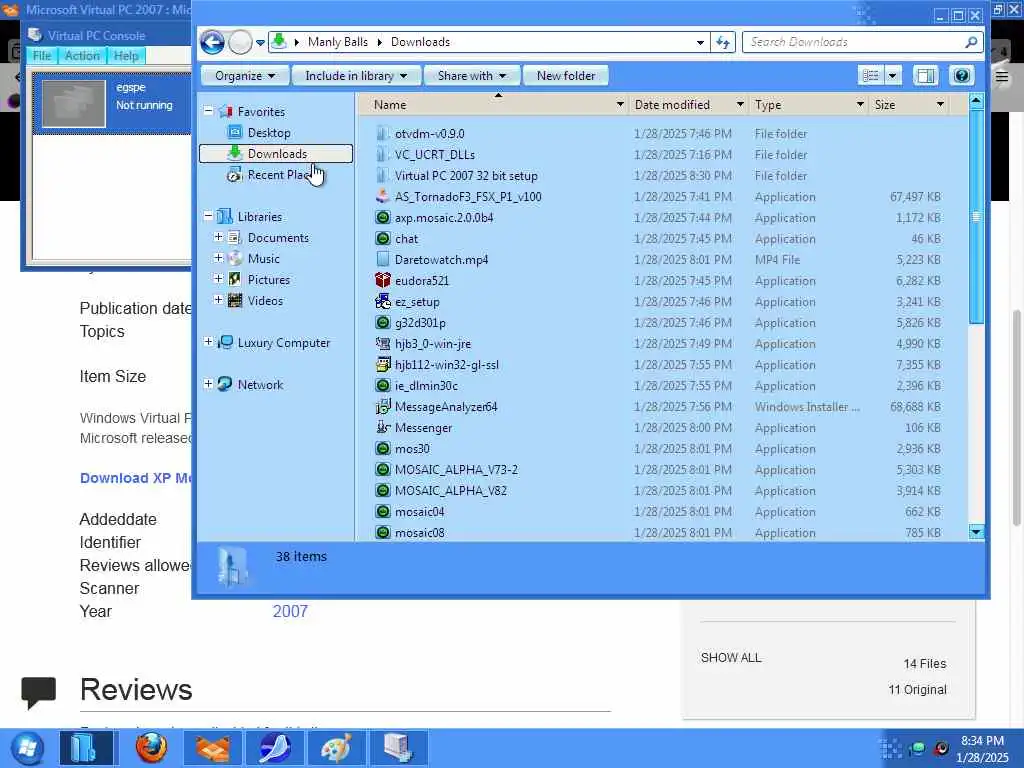Click the Help question mark icon
The width and height of the screenshot is (1024, 768).
click(961, 76)
